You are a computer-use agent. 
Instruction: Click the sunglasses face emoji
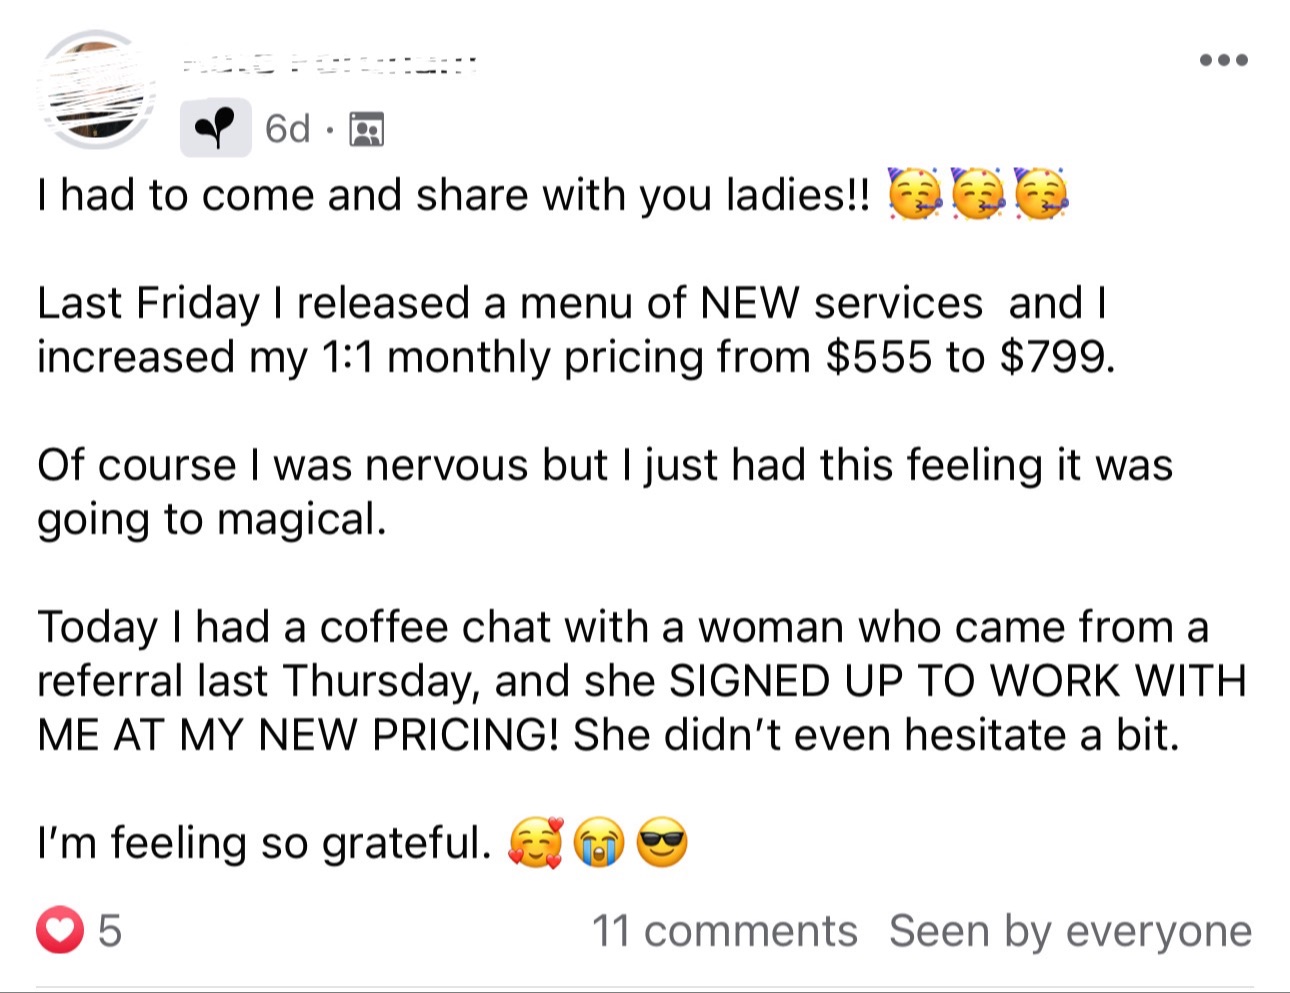pyautogui.click(x=662, y=843)
